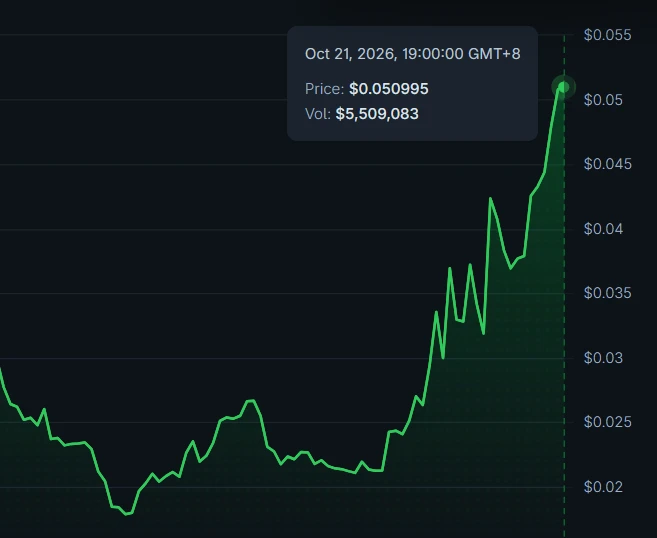Click the tooltip volume value $5,509,083
The width and height of the screenshot is (657, 538).
[377, 114]
